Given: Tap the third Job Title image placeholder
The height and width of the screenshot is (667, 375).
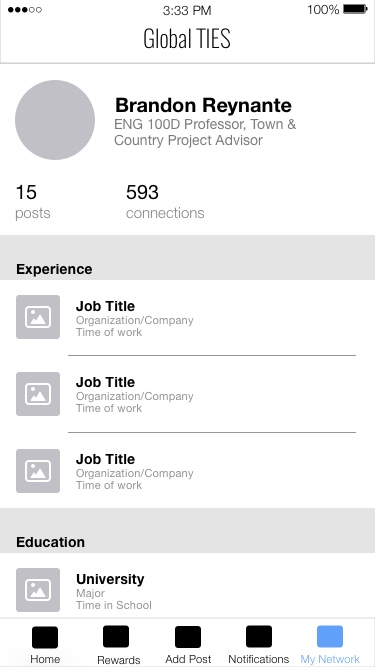Looking at the screenshot, I should (38, 471).
